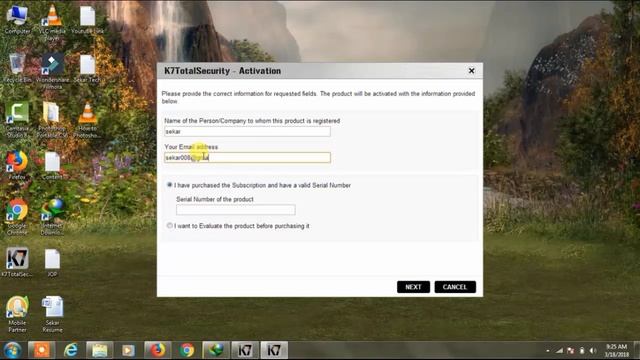This screenshot has height=360, width=640.
Task: Switch to Firefox on the taskbar
Action: point(158,350)
